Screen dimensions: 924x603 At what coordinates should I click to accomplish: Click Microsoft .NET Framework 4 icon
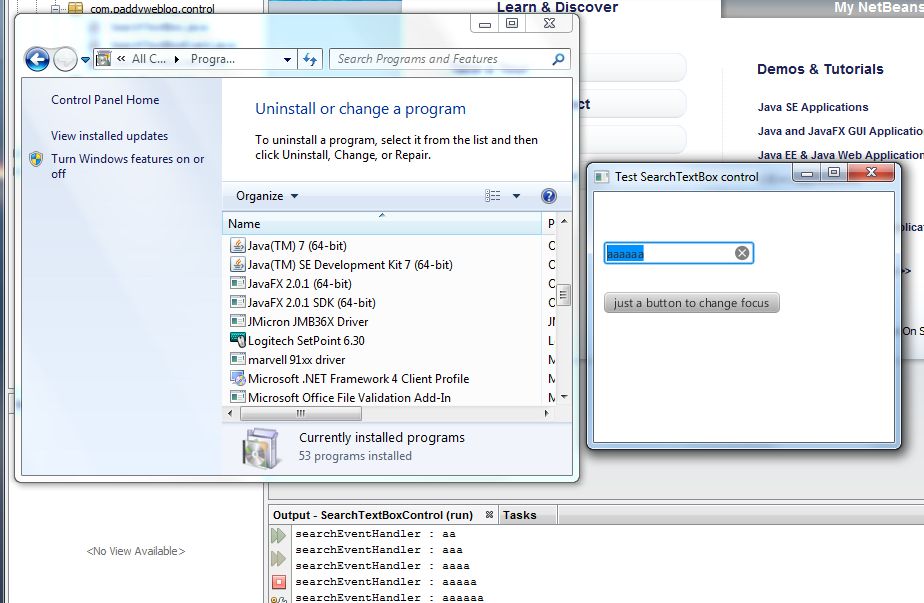[x=237, y=378]
